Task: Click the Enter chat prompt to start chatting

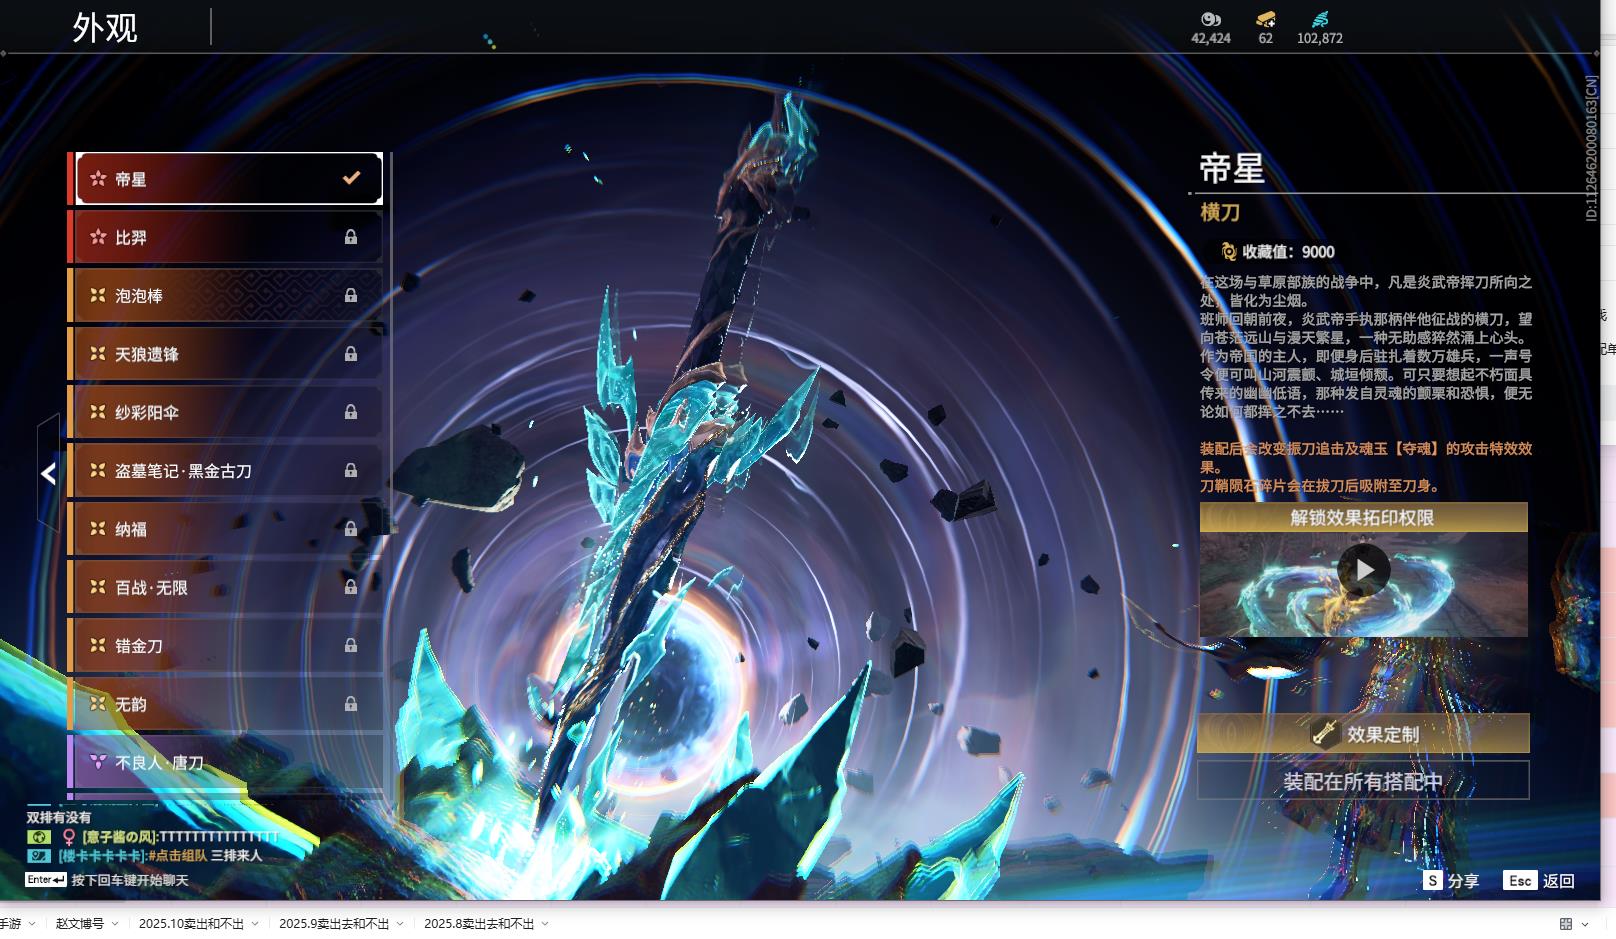Action: click(107, 880)
